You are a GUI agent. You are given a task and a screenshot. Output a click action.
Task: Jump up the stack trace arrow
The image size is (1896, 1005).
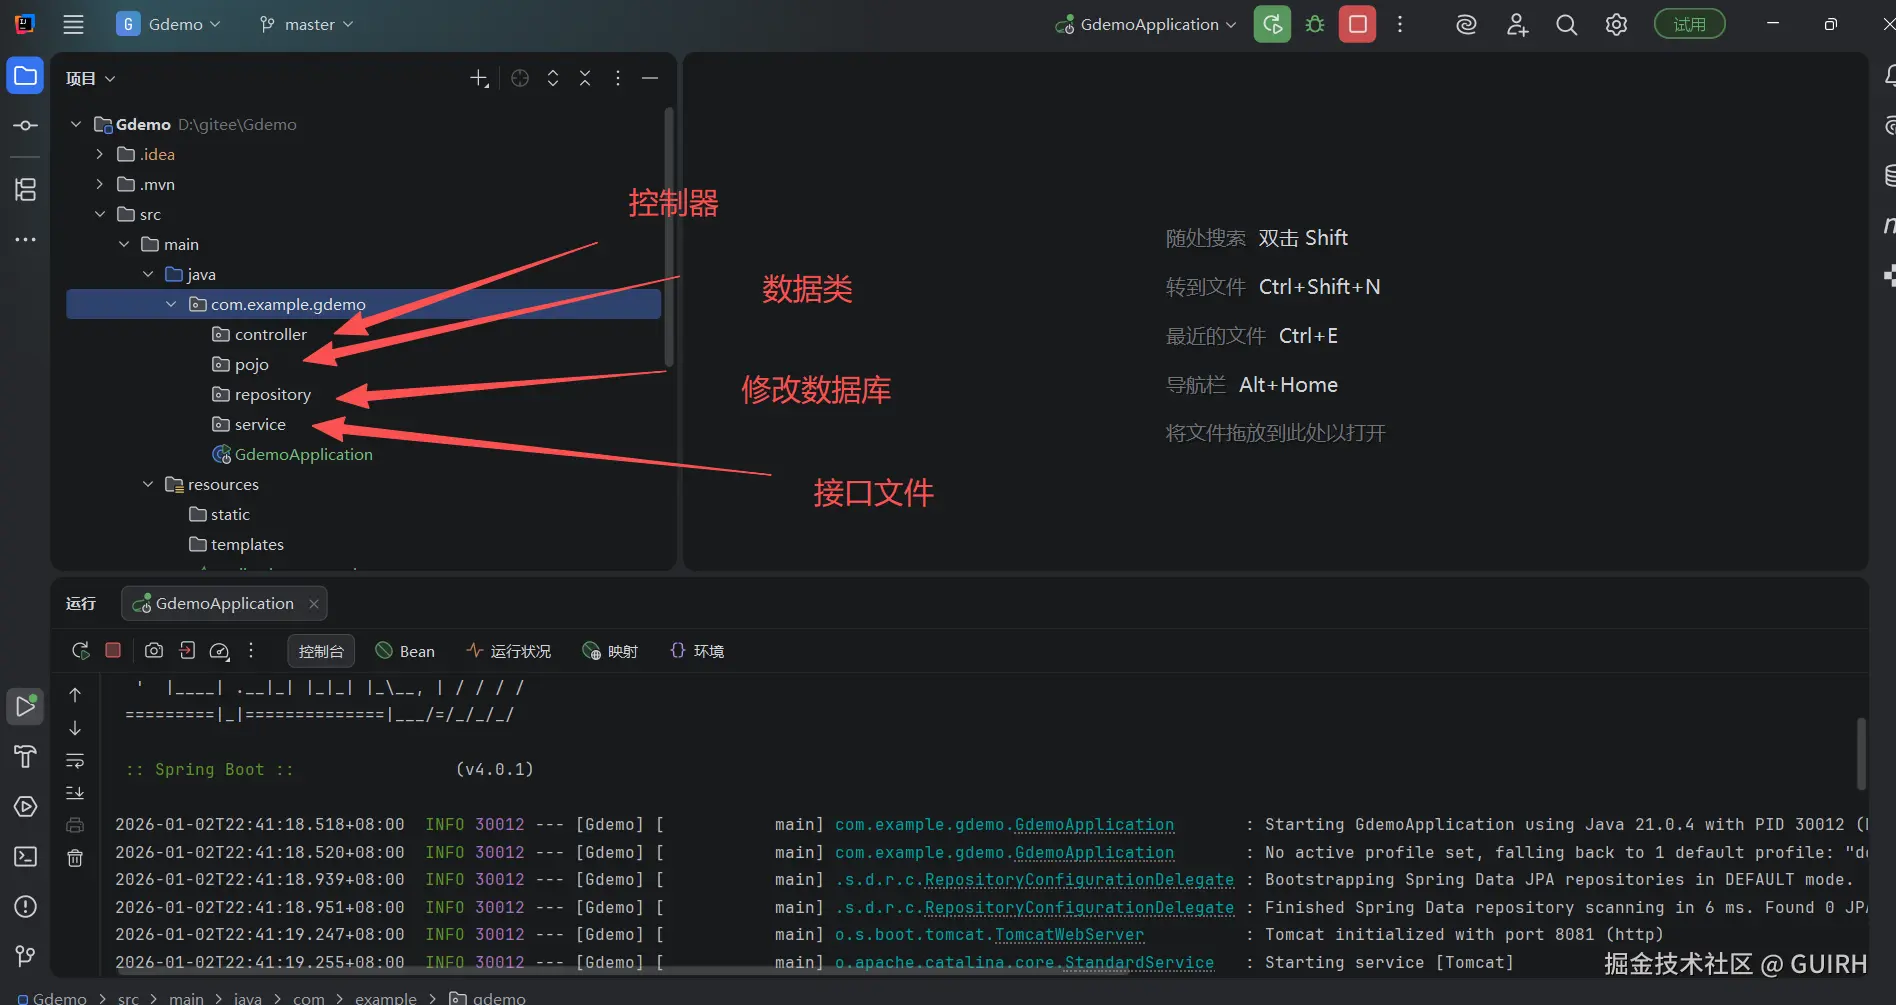(x=75, y=695)
